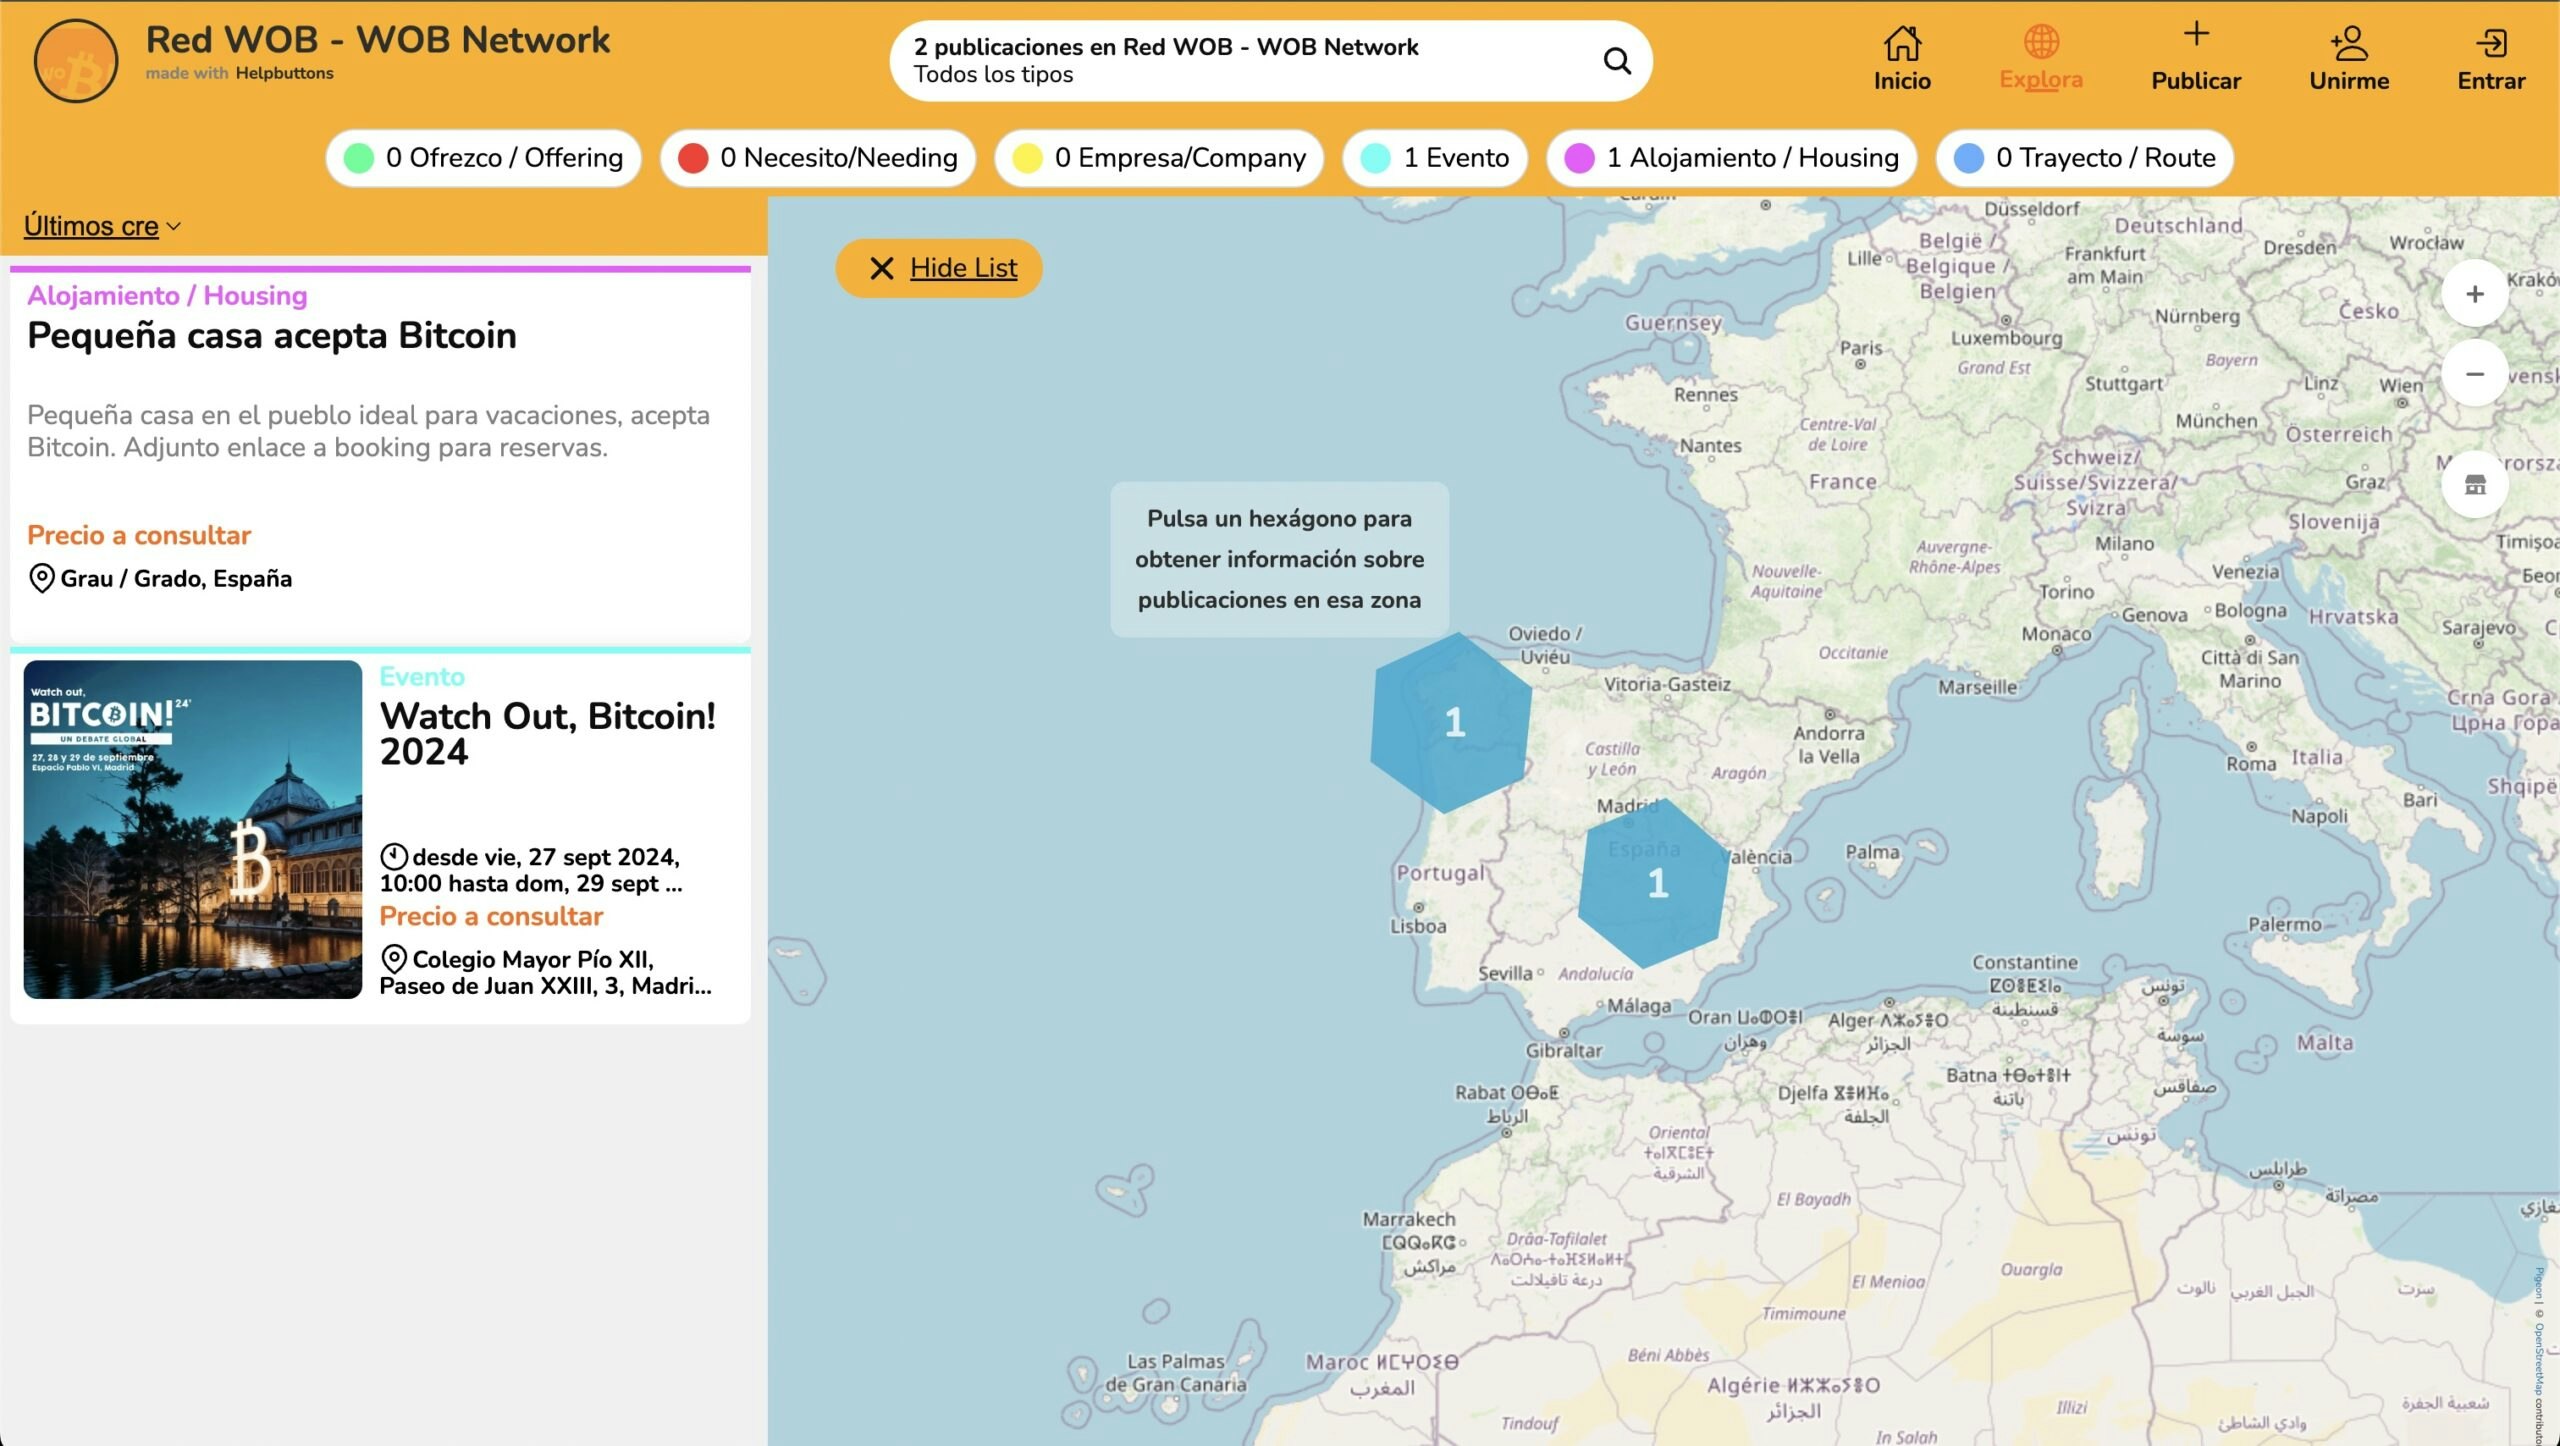2560x1446 pixels.
Task: Click the magenta Housing color dot
Action: click(x=1579, y=158)
